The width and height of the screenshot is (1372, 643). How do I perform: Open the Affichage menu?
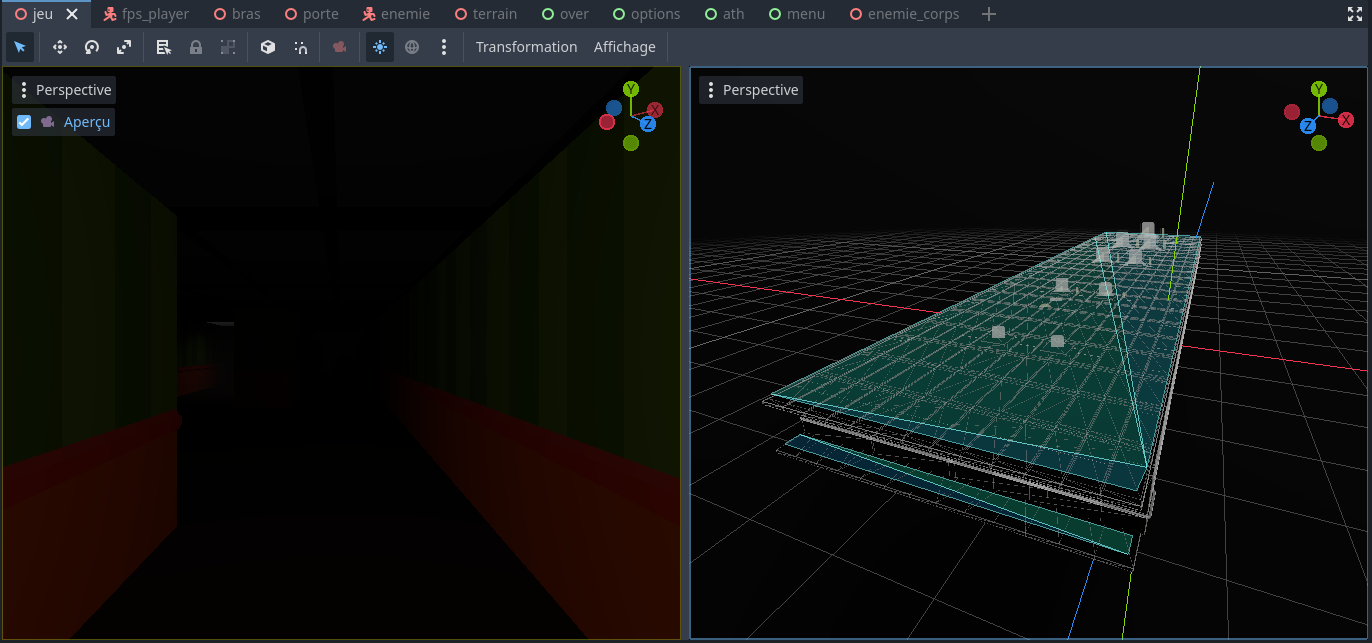coord(625,47)
